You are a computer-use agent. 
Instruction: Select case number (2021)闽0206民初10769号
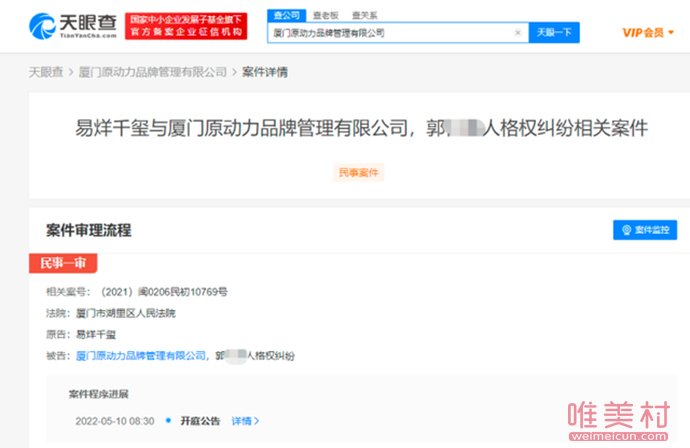click(x=164, y=292)
